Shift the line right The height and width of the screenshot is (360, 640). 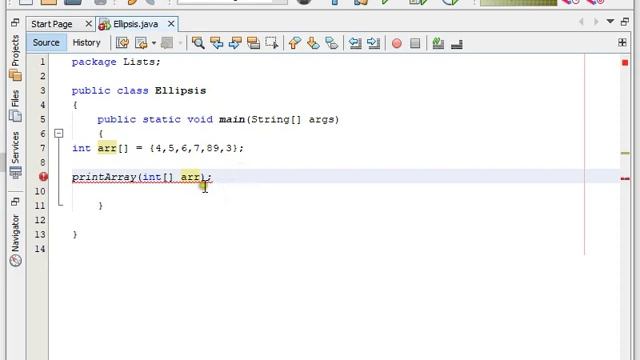(x=373, y=43)
